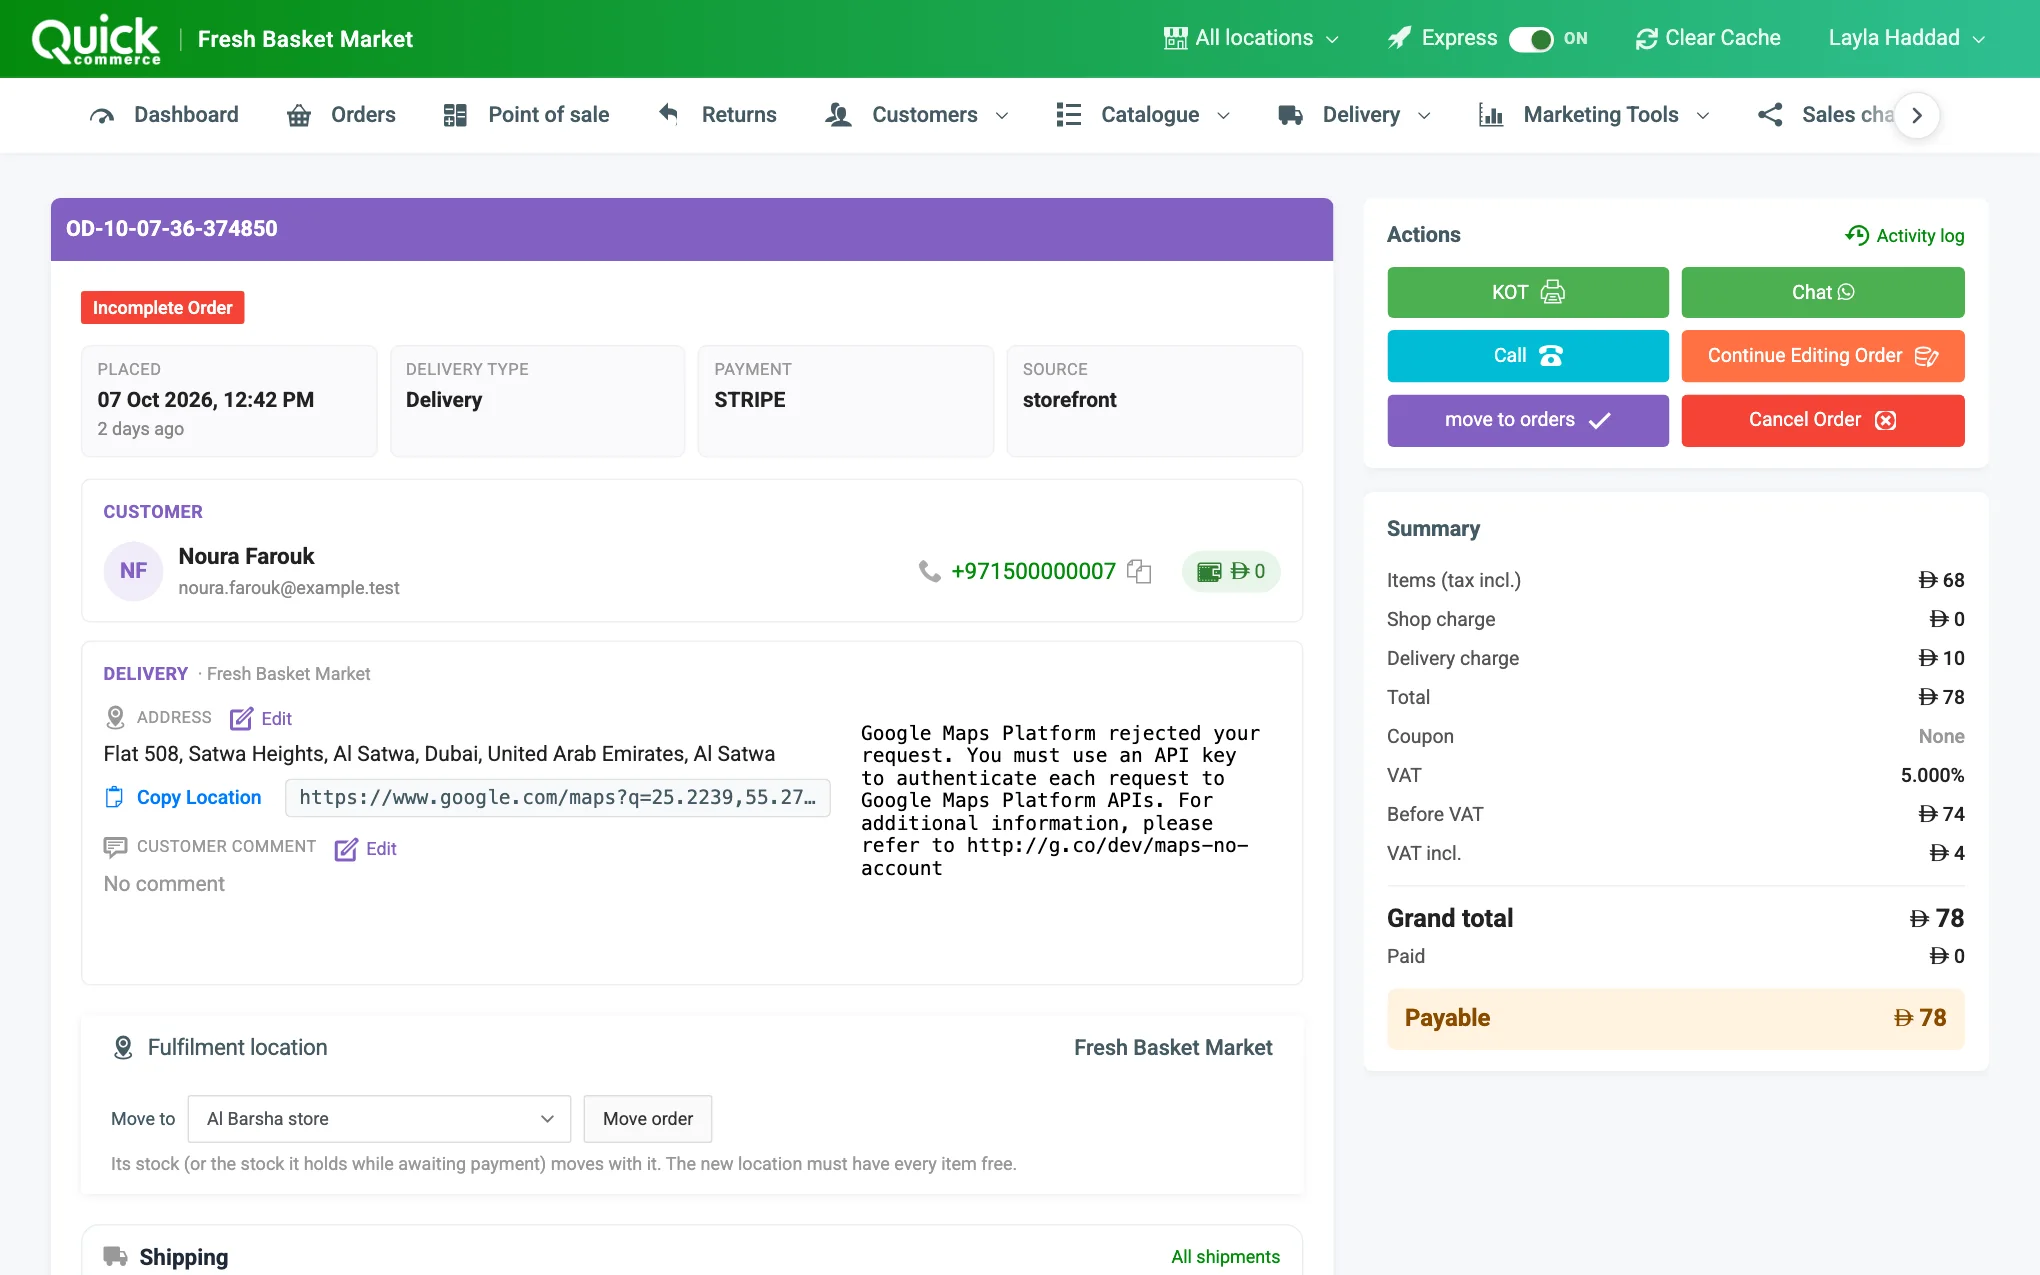Copy the customer phone number icon
Viewport: 2040px width, 1275px height.
[x=1139, y=571]
